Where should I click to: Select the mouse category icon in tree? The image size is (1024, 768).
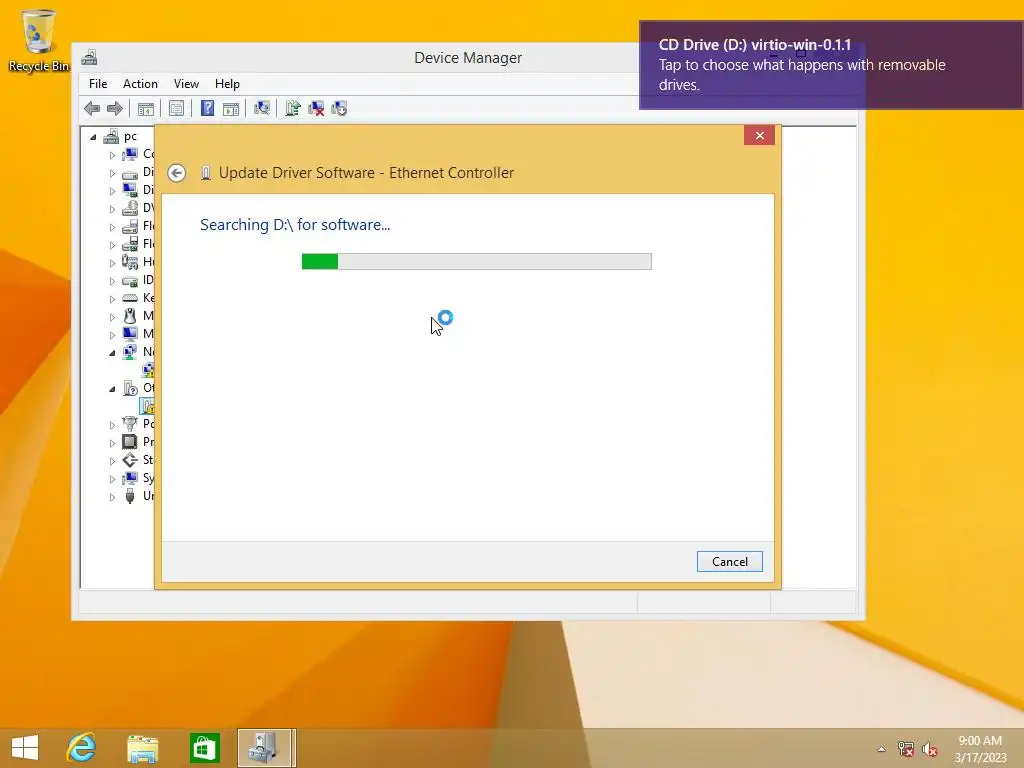[130, 316]
